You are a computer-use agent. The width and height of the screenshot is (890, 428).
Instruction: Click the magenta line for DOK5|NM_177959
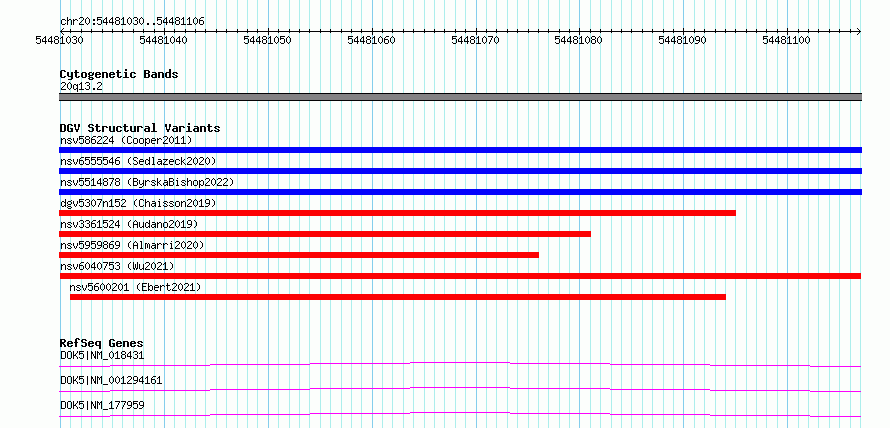pyautogui.click(x=460, y=414)
